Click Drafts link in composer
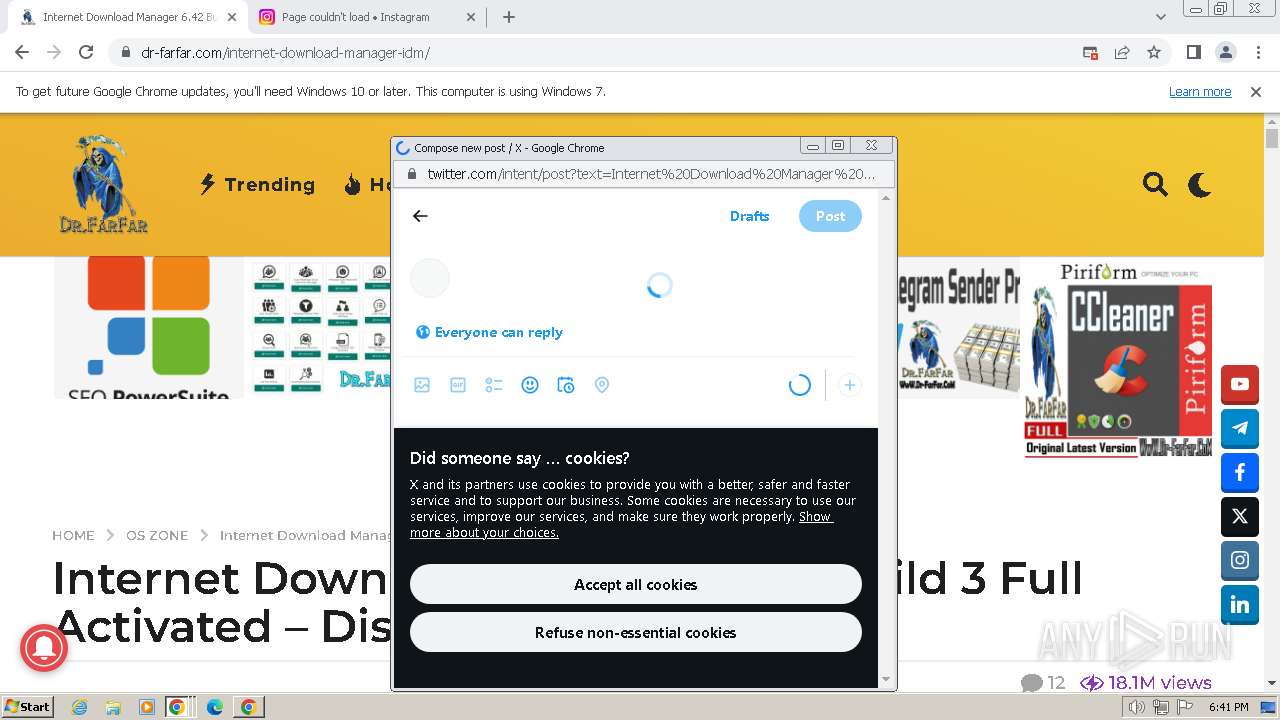Image resolution: width=1280 pixels, height=720 pixels. point(749,216)
